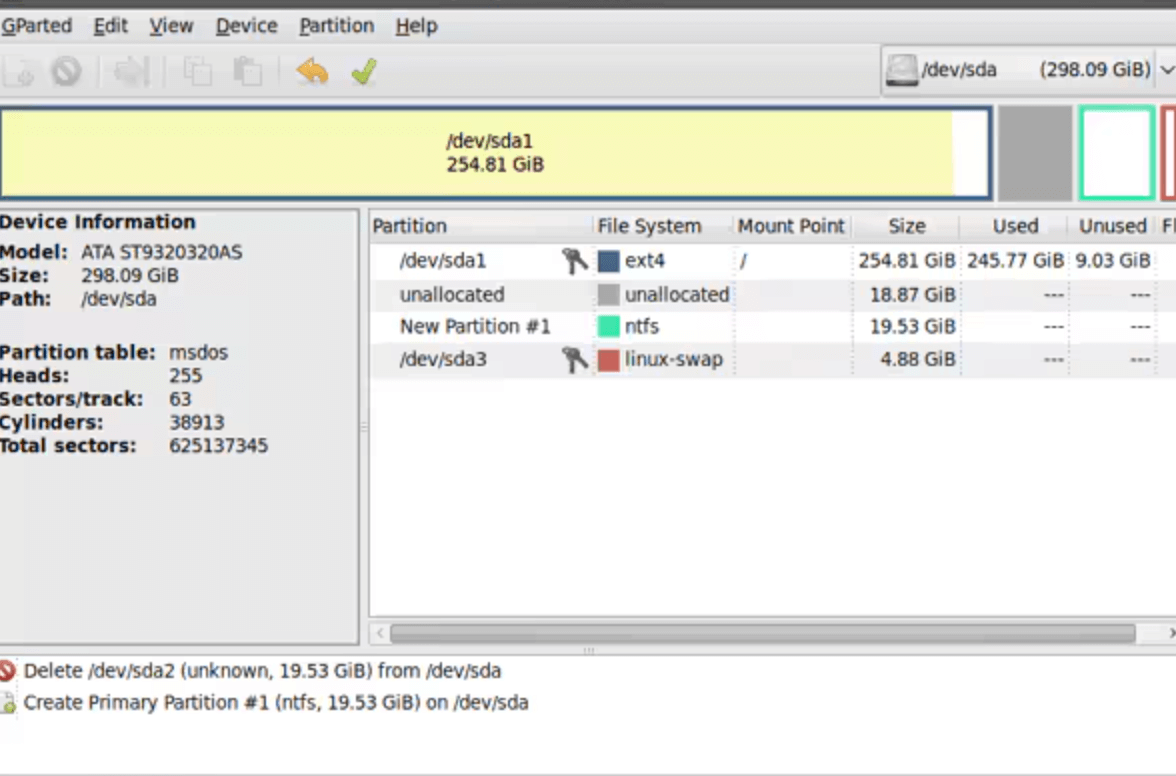
Task: Open the Partition menu
Action: coord(336,26)
